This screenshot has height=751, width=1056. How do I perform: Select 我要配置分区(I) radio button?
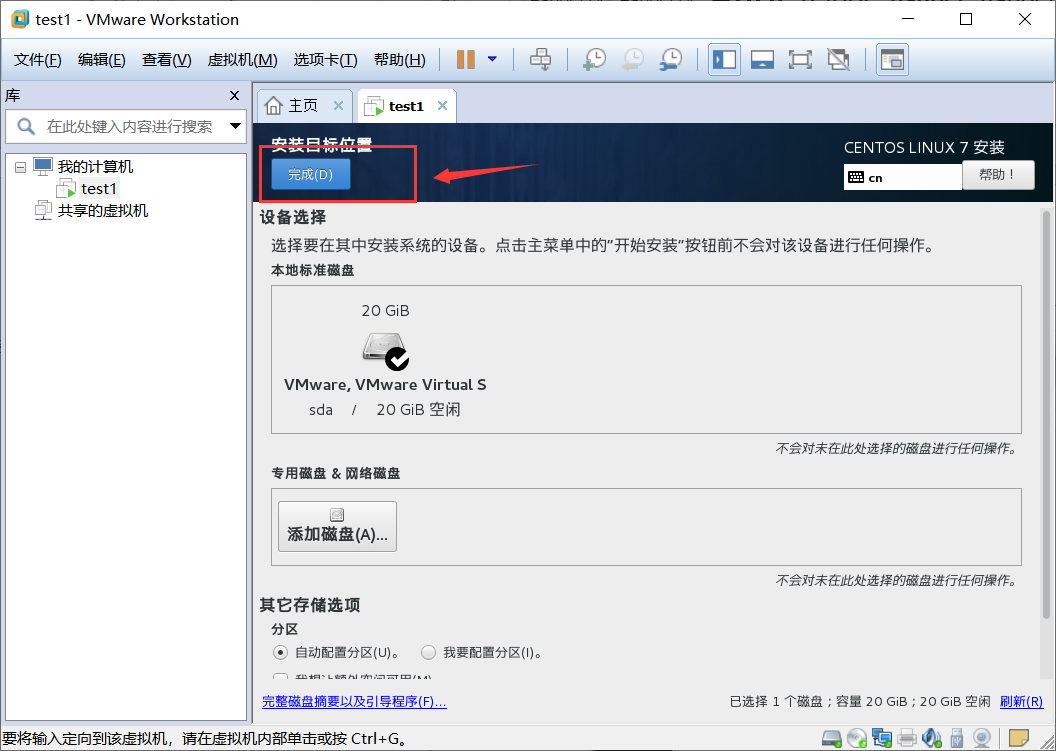[x=428, y=652]
